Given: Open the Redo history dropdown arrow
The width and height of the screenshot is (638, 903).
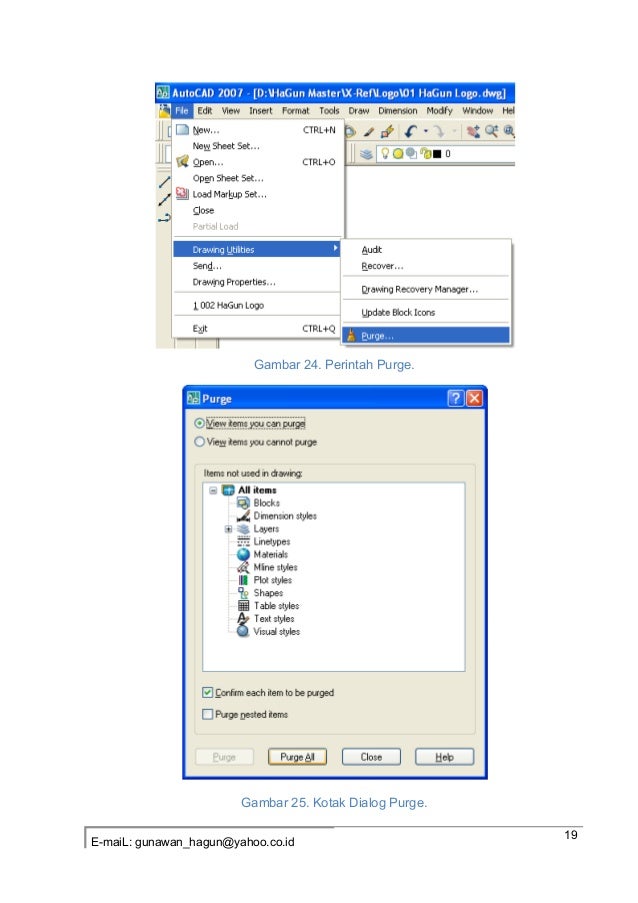Looking at the screenshot, I should (454, 132).
